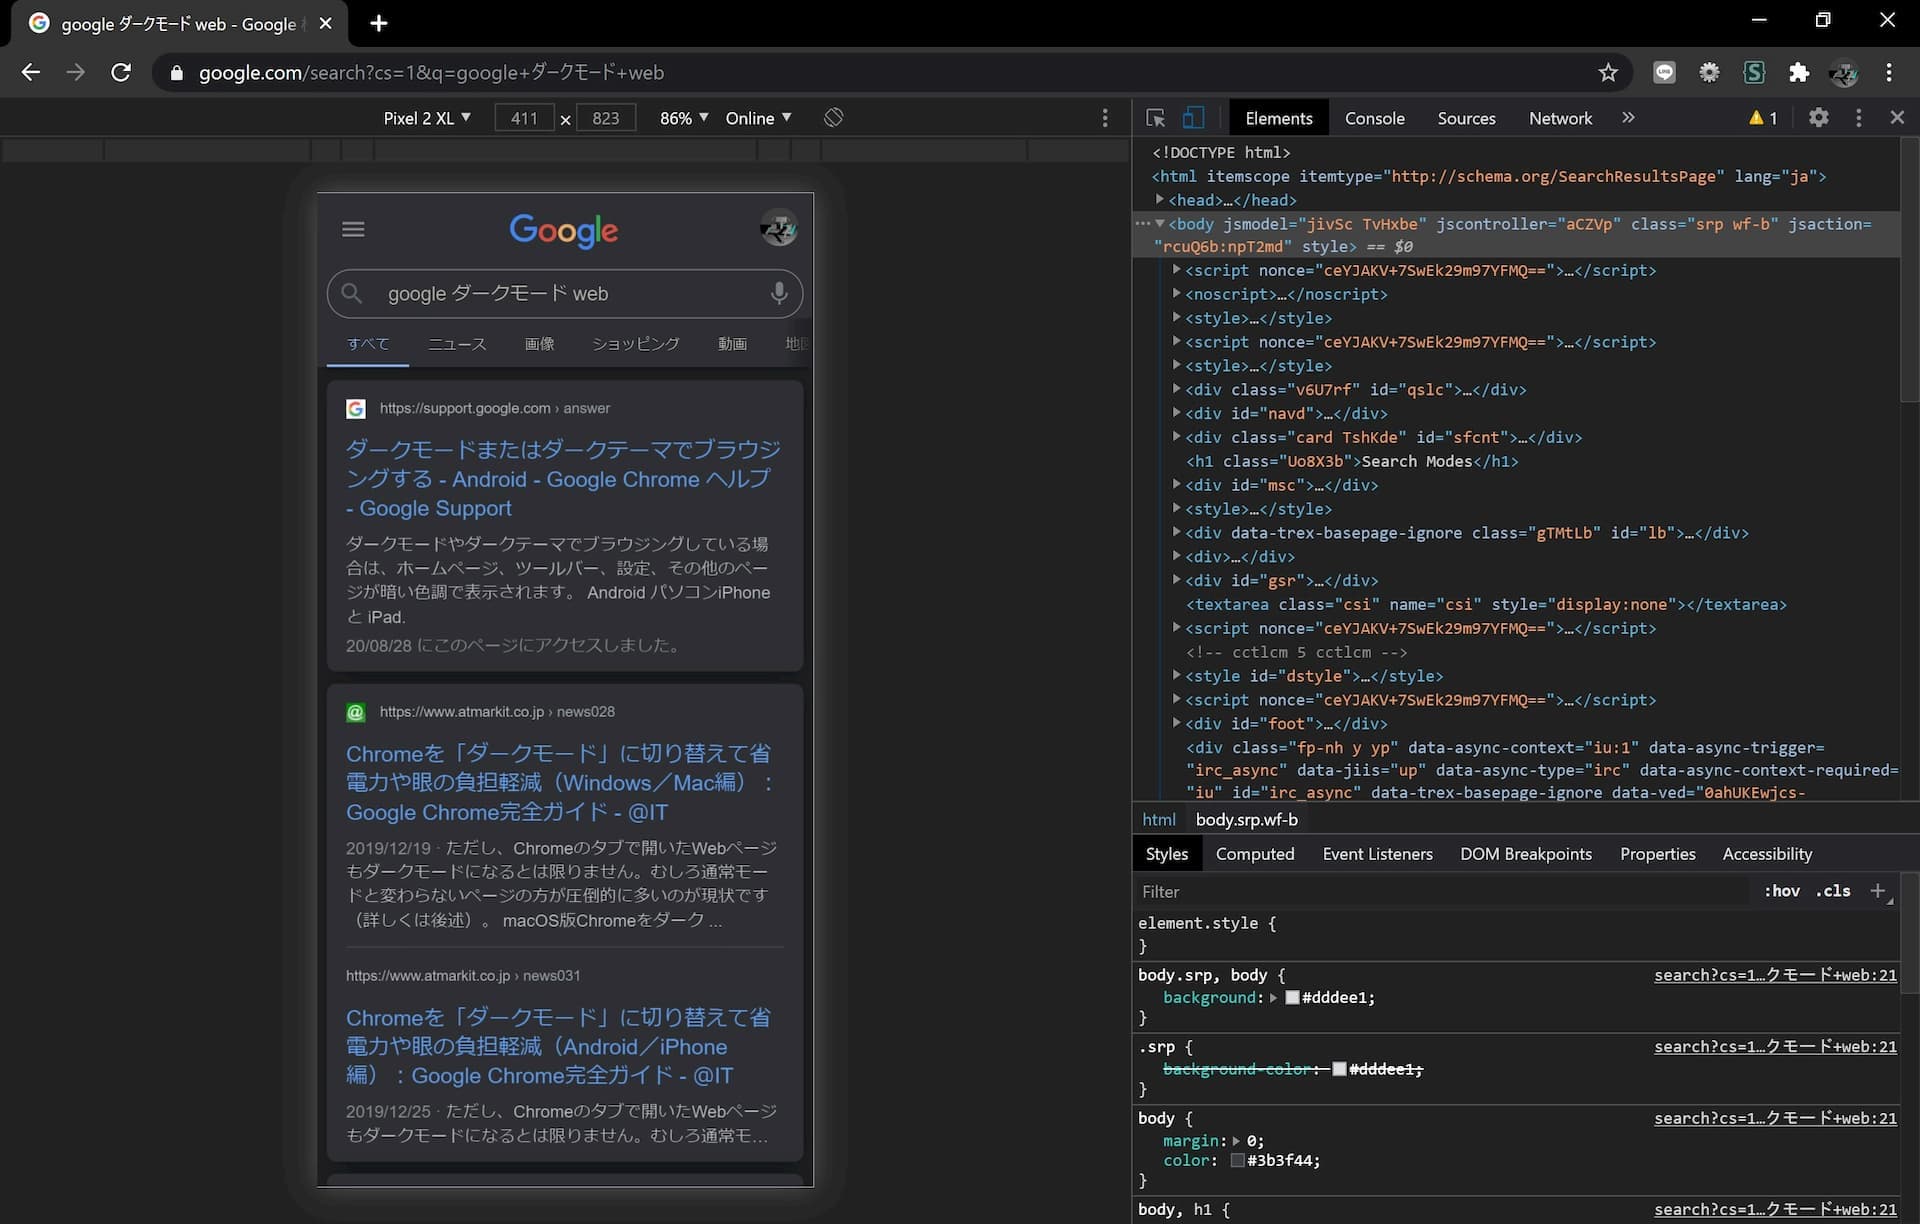Rotate the device viewport orientation

coord(833,118)
